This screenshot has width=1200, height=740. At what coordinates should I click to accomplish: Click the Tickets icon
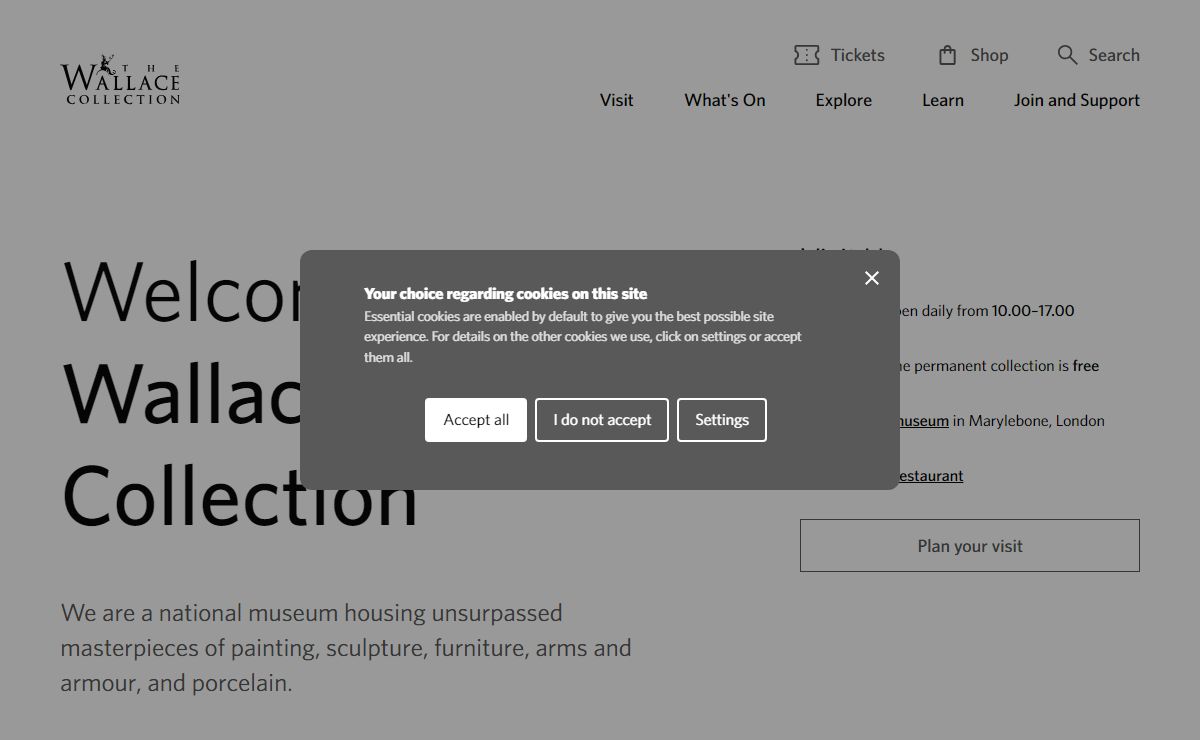click(x=807, y=55)
